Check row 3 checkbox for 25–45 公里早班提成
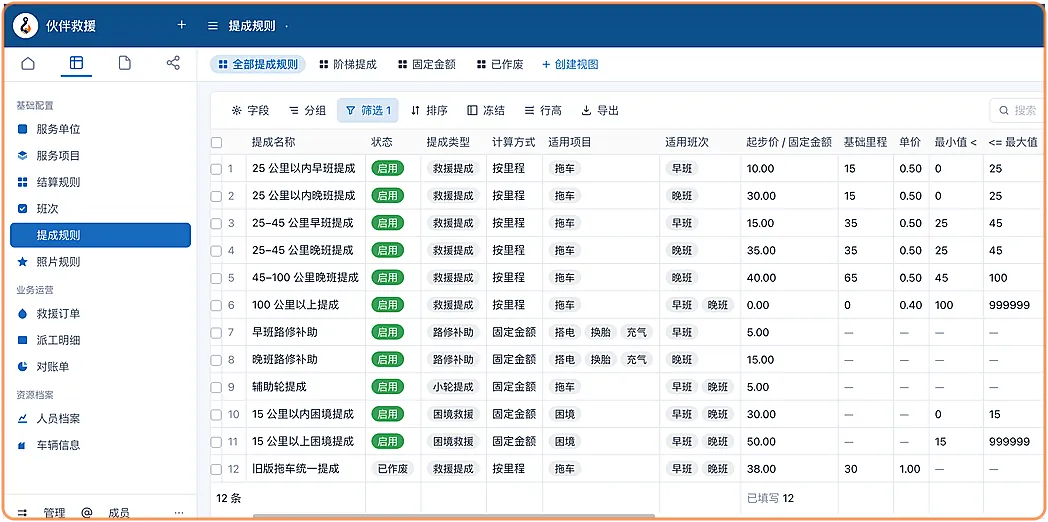1048x522 pixels. (x=216, y=223)
